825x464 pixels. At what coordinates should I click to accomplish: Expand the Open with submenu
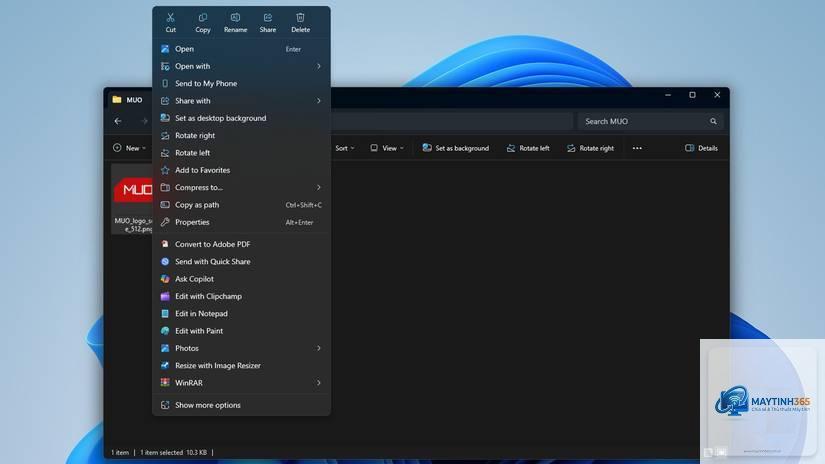[x=242, y=66]
